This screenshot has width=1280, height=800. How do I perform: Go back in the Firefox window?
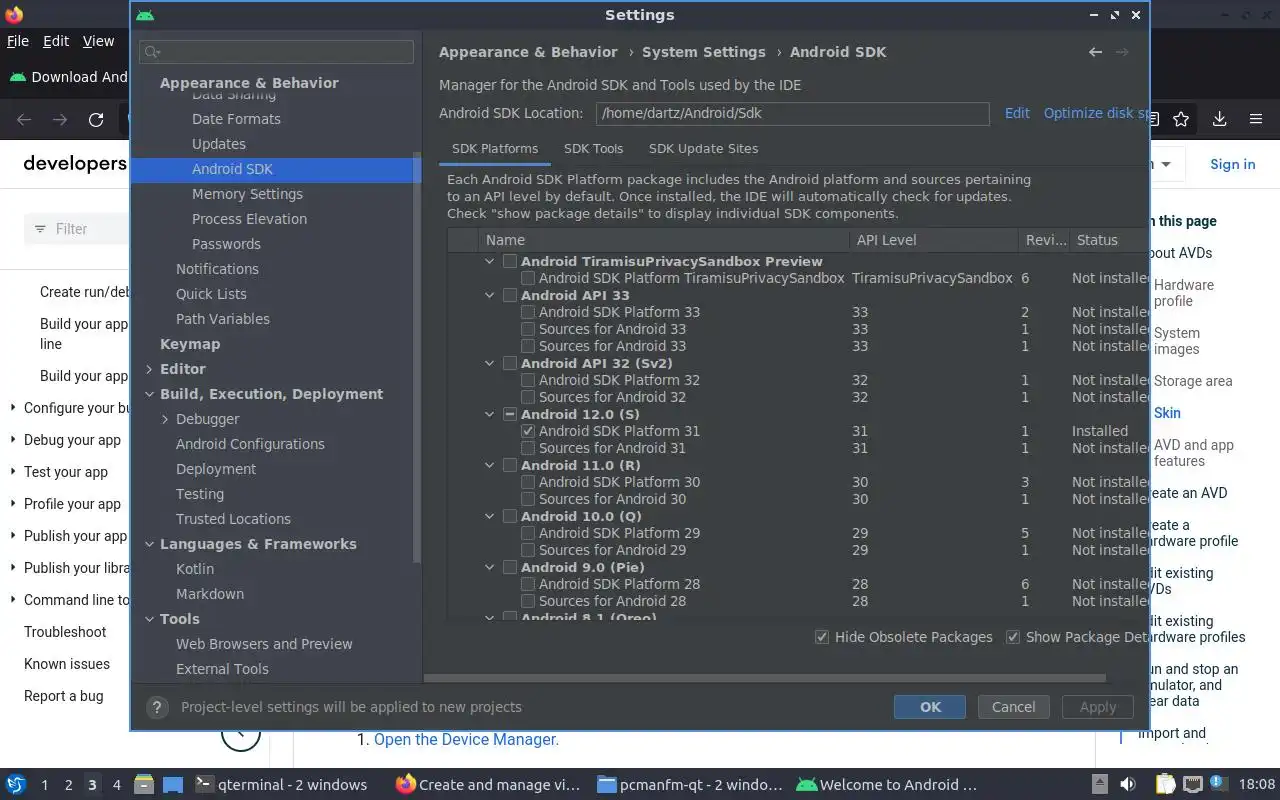(24, 119)
